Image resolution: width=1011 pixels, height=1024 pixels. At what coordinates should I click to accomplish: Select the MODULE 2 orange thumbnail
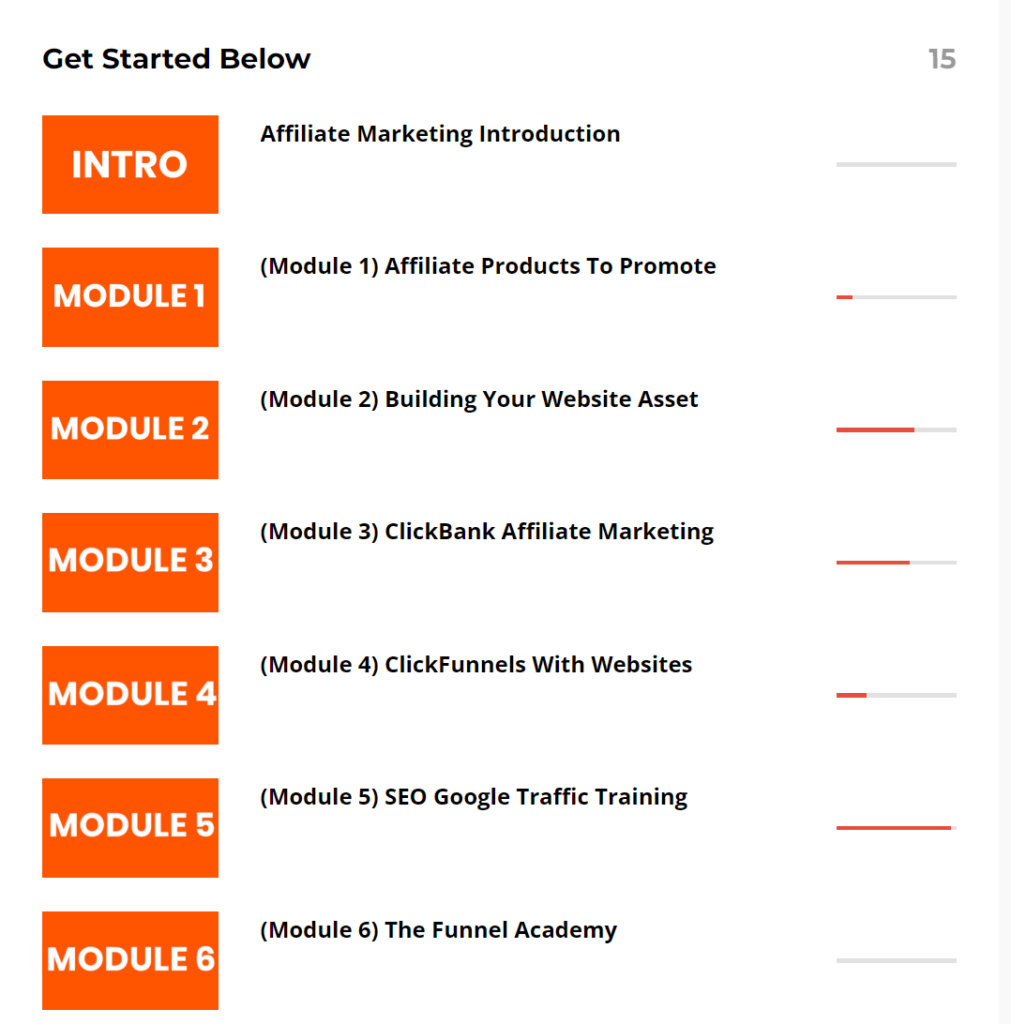click(130, 429)
